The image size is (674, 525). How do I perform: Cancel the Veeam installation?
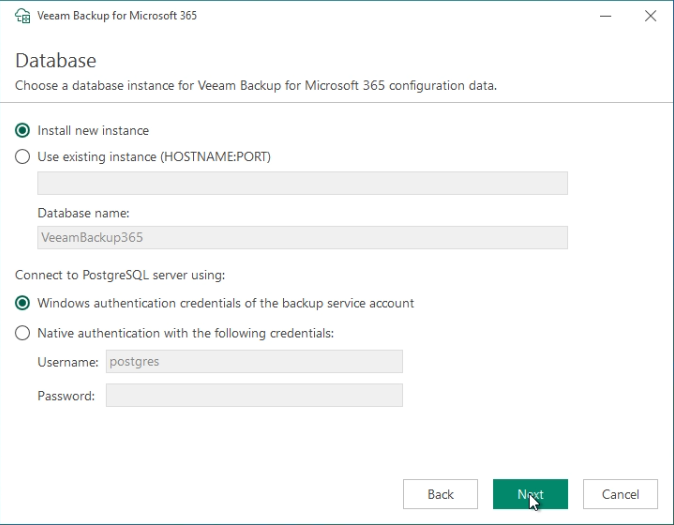[x=620, y=494]
